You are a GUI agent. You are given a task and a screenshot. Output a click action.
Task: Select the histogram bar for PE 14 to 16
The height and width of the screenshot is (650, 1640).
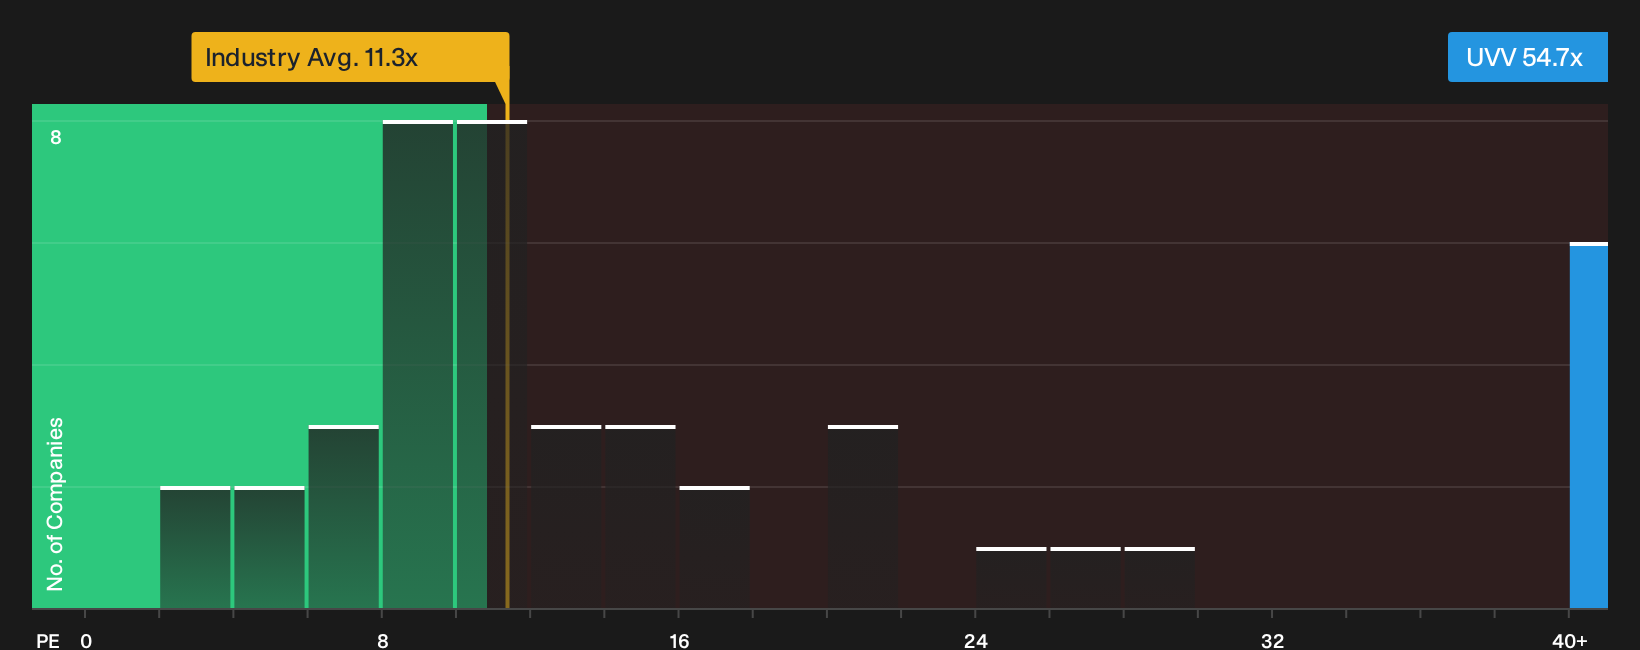[640, 517]
